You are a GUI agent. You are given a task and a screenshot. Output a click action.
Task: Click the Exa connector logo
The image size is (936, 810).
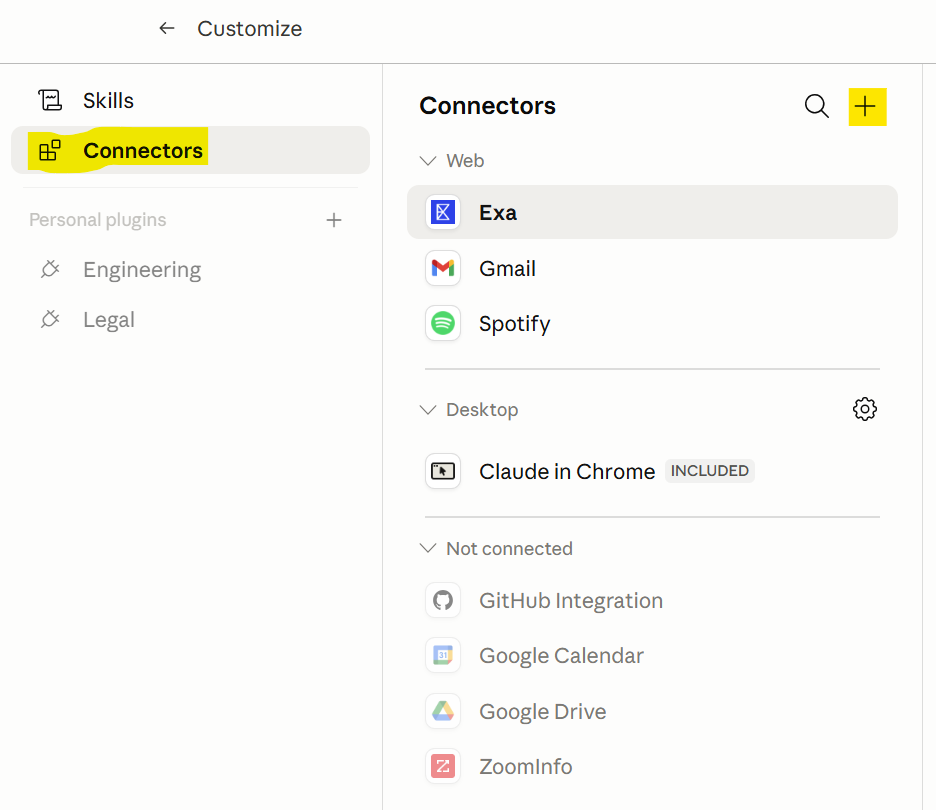tap(443, 212)
